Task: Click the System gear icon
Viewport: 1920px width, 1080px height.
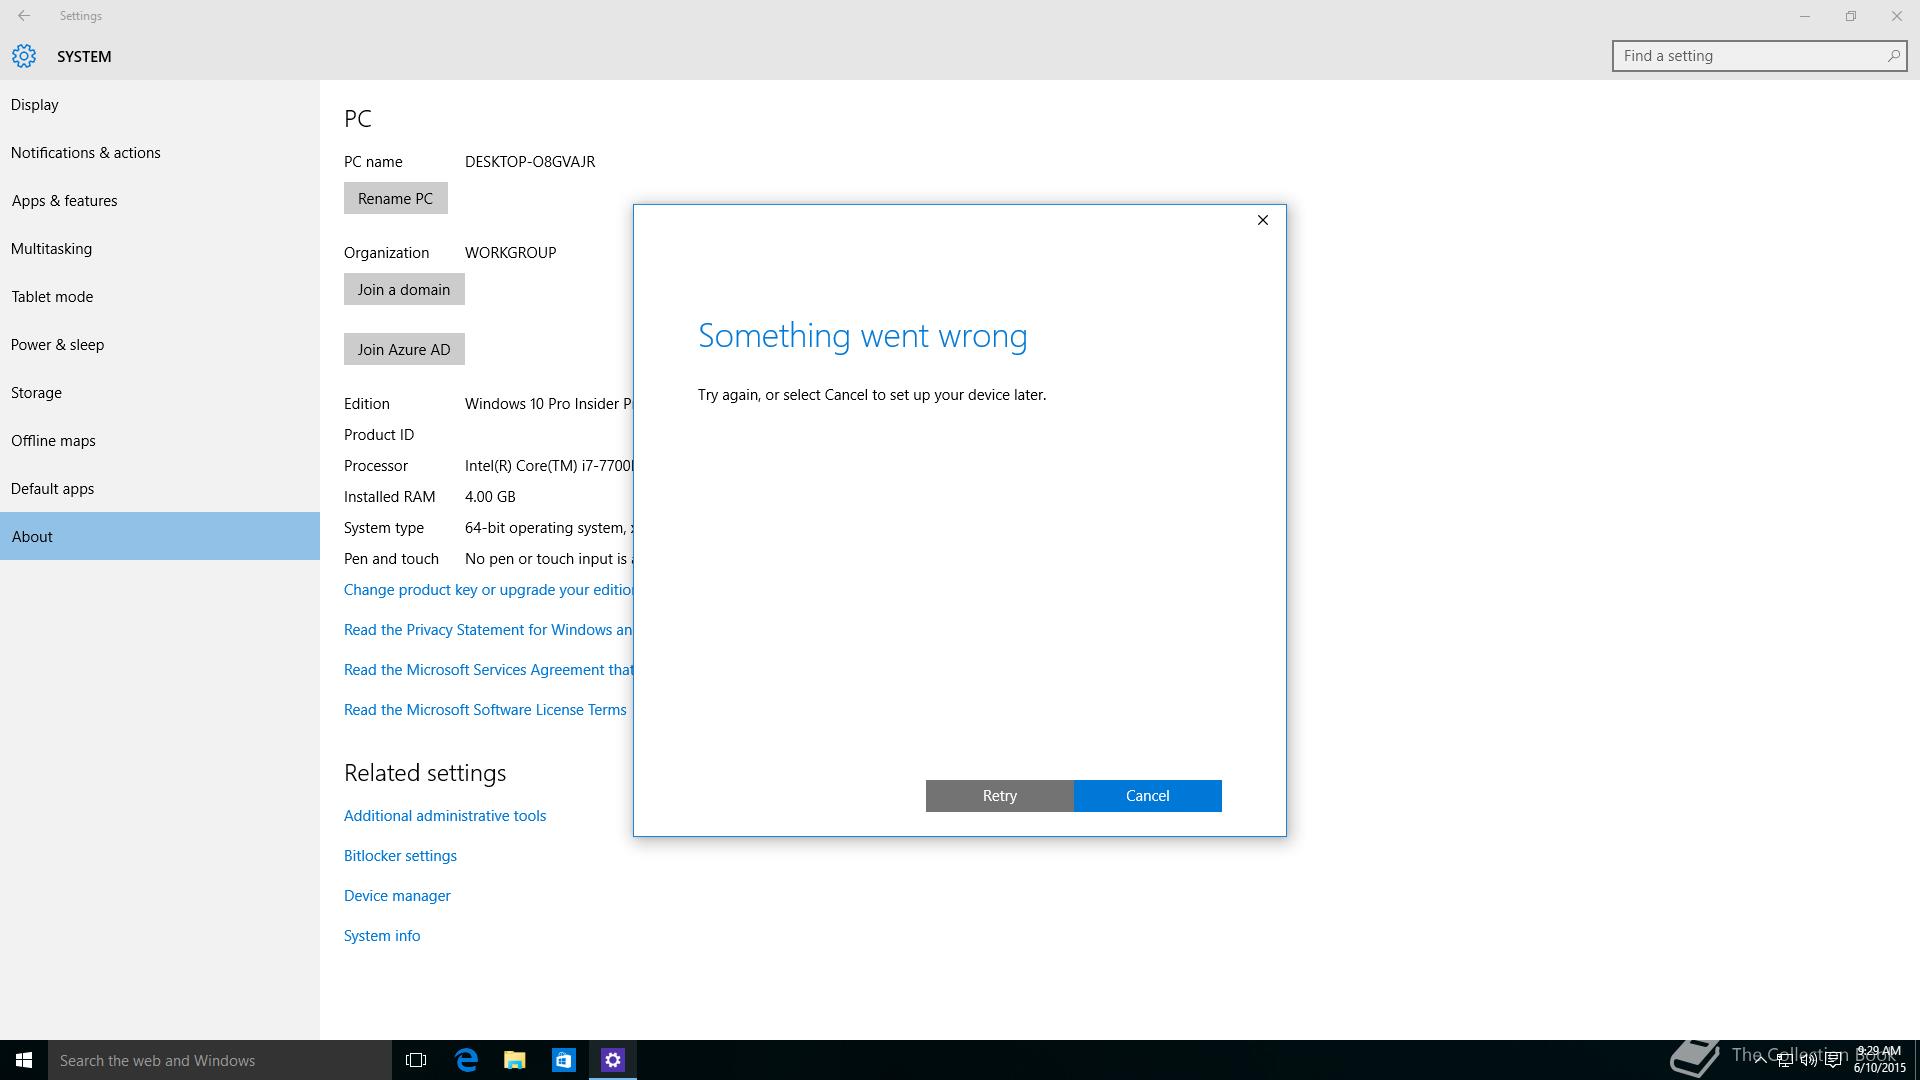Action: [x=24, y=56]
